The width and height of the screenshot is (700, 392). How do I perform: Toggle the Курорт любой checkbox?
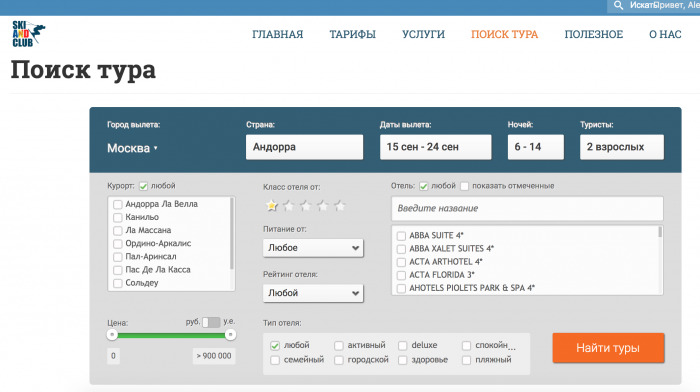(143, 186)
